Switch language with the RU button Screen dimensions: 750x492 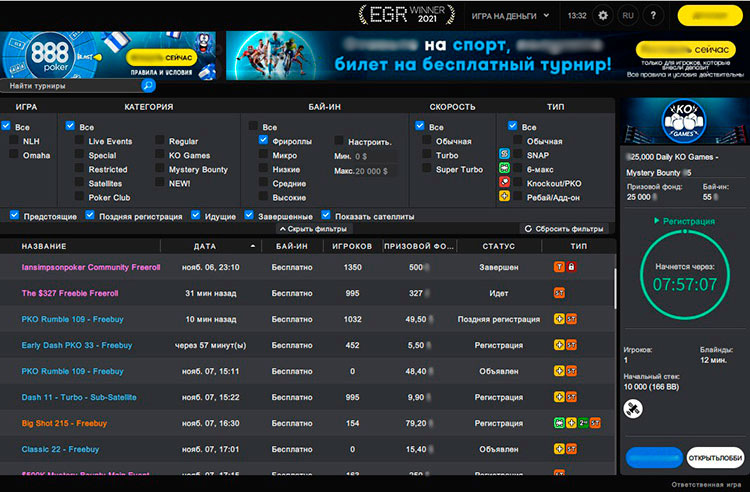[628, 15]
